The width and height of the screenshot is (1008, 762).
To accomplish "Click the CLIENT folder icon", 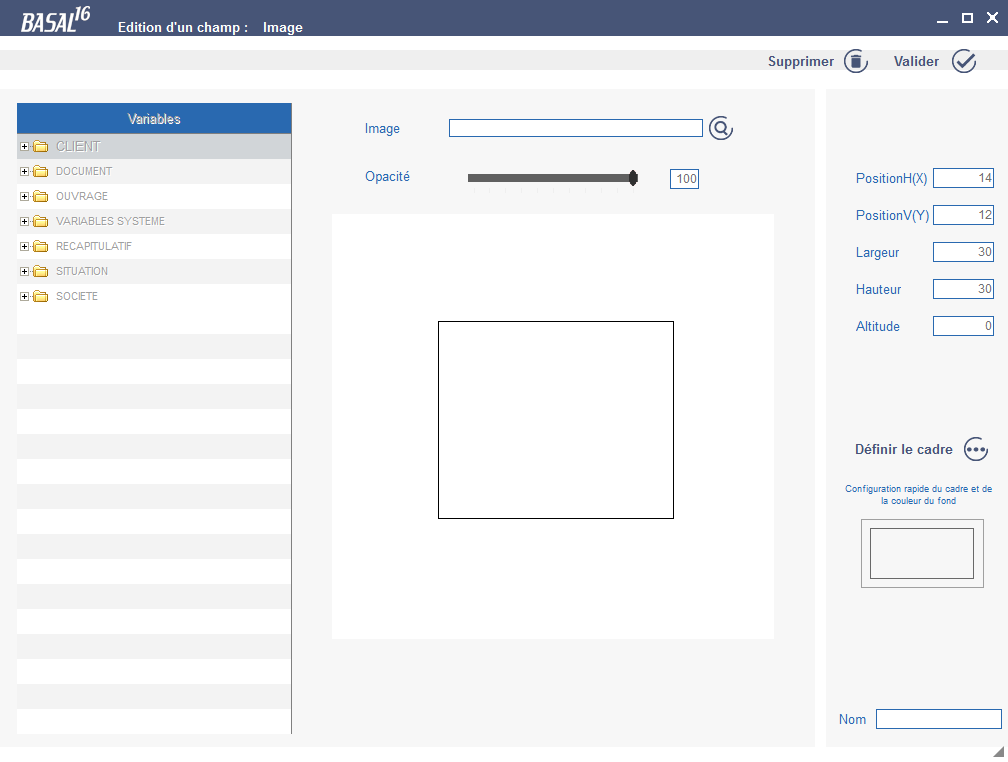I will (x=40, y=147).
